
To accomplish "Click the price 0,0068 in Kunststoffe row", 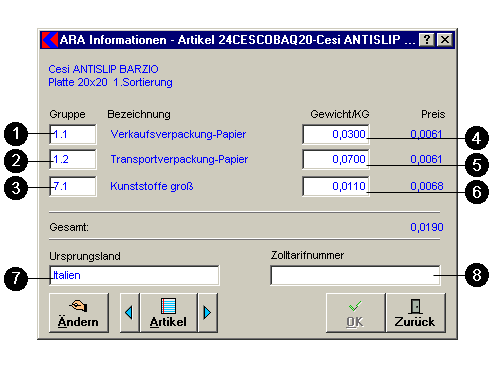I will pos(427,186).
